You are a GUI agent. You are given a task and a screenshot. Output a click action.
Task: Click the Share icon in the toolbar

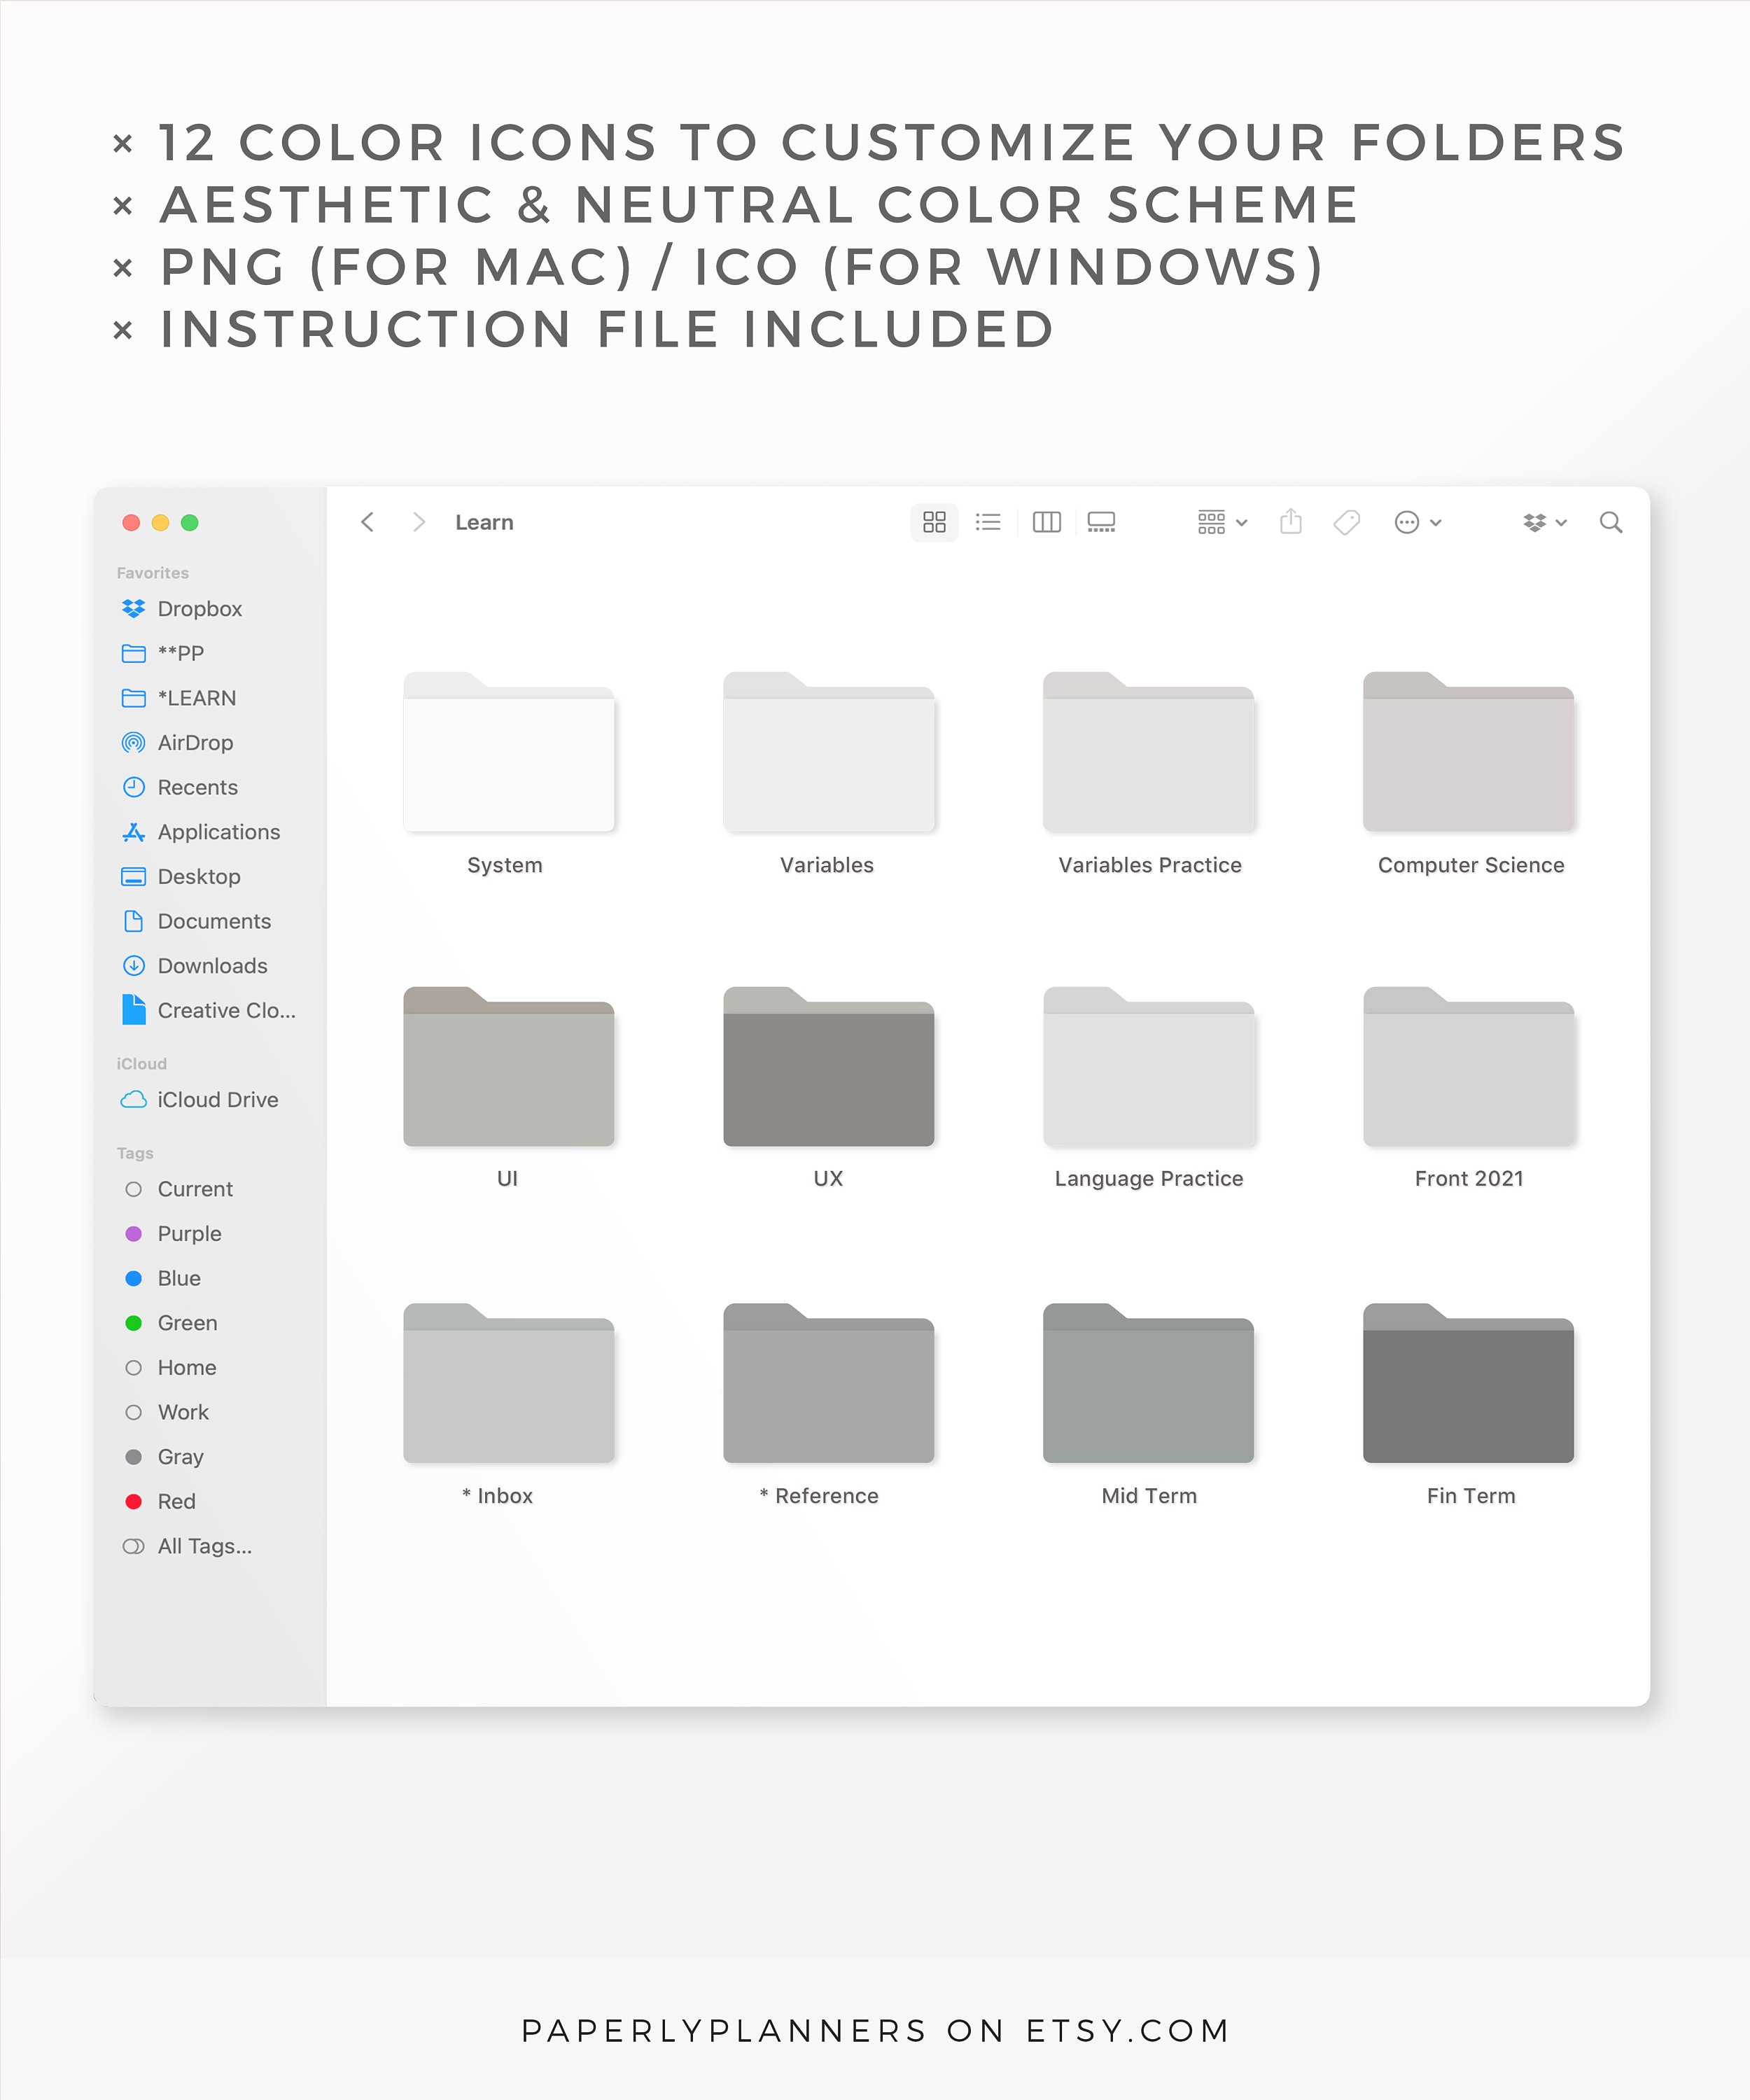point(1291,522)
